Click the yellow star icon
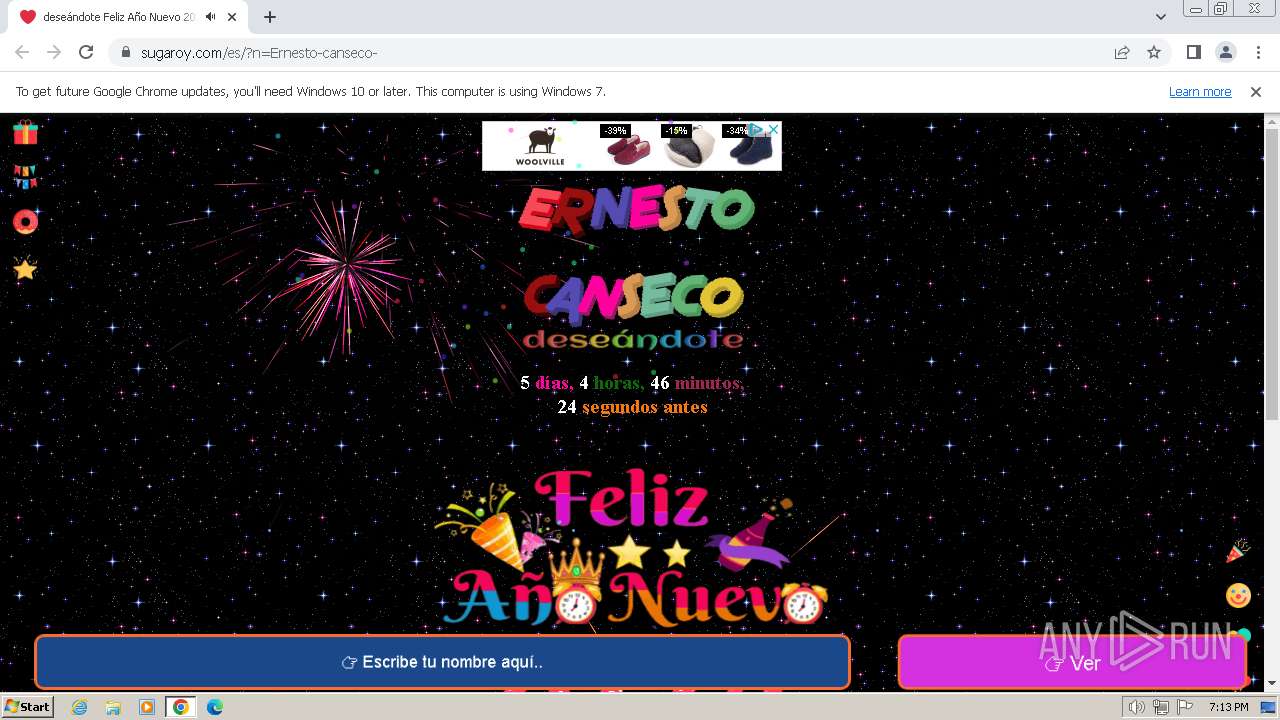This screenshot has width=1280, height=720. (x=25, y=269)
